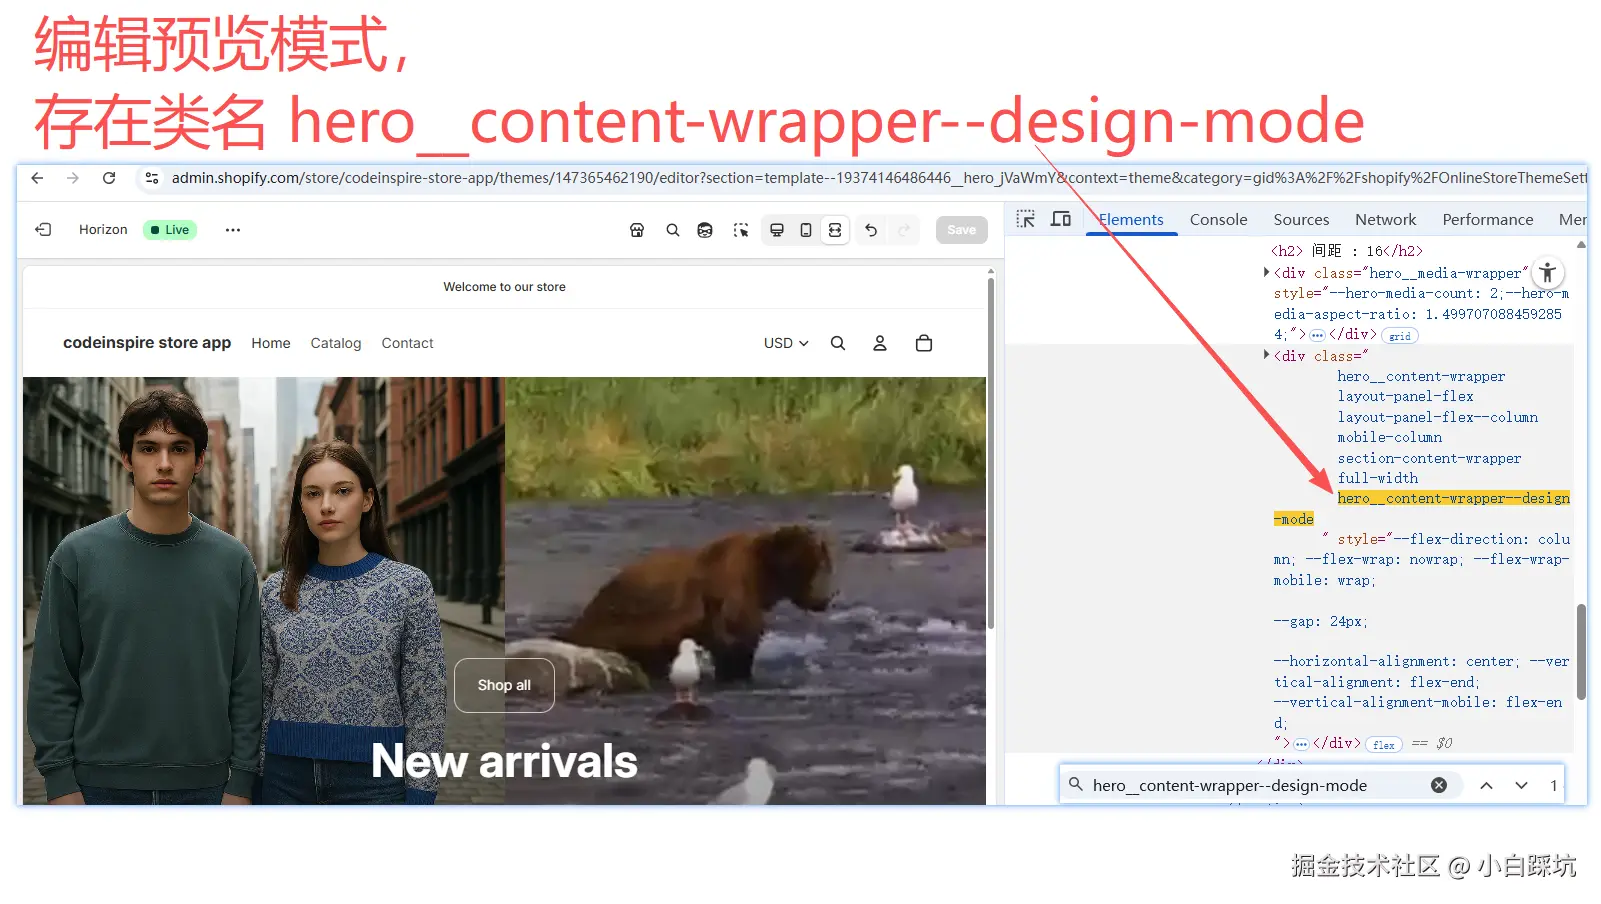Exit the theme editor

(x=43, y=230)
